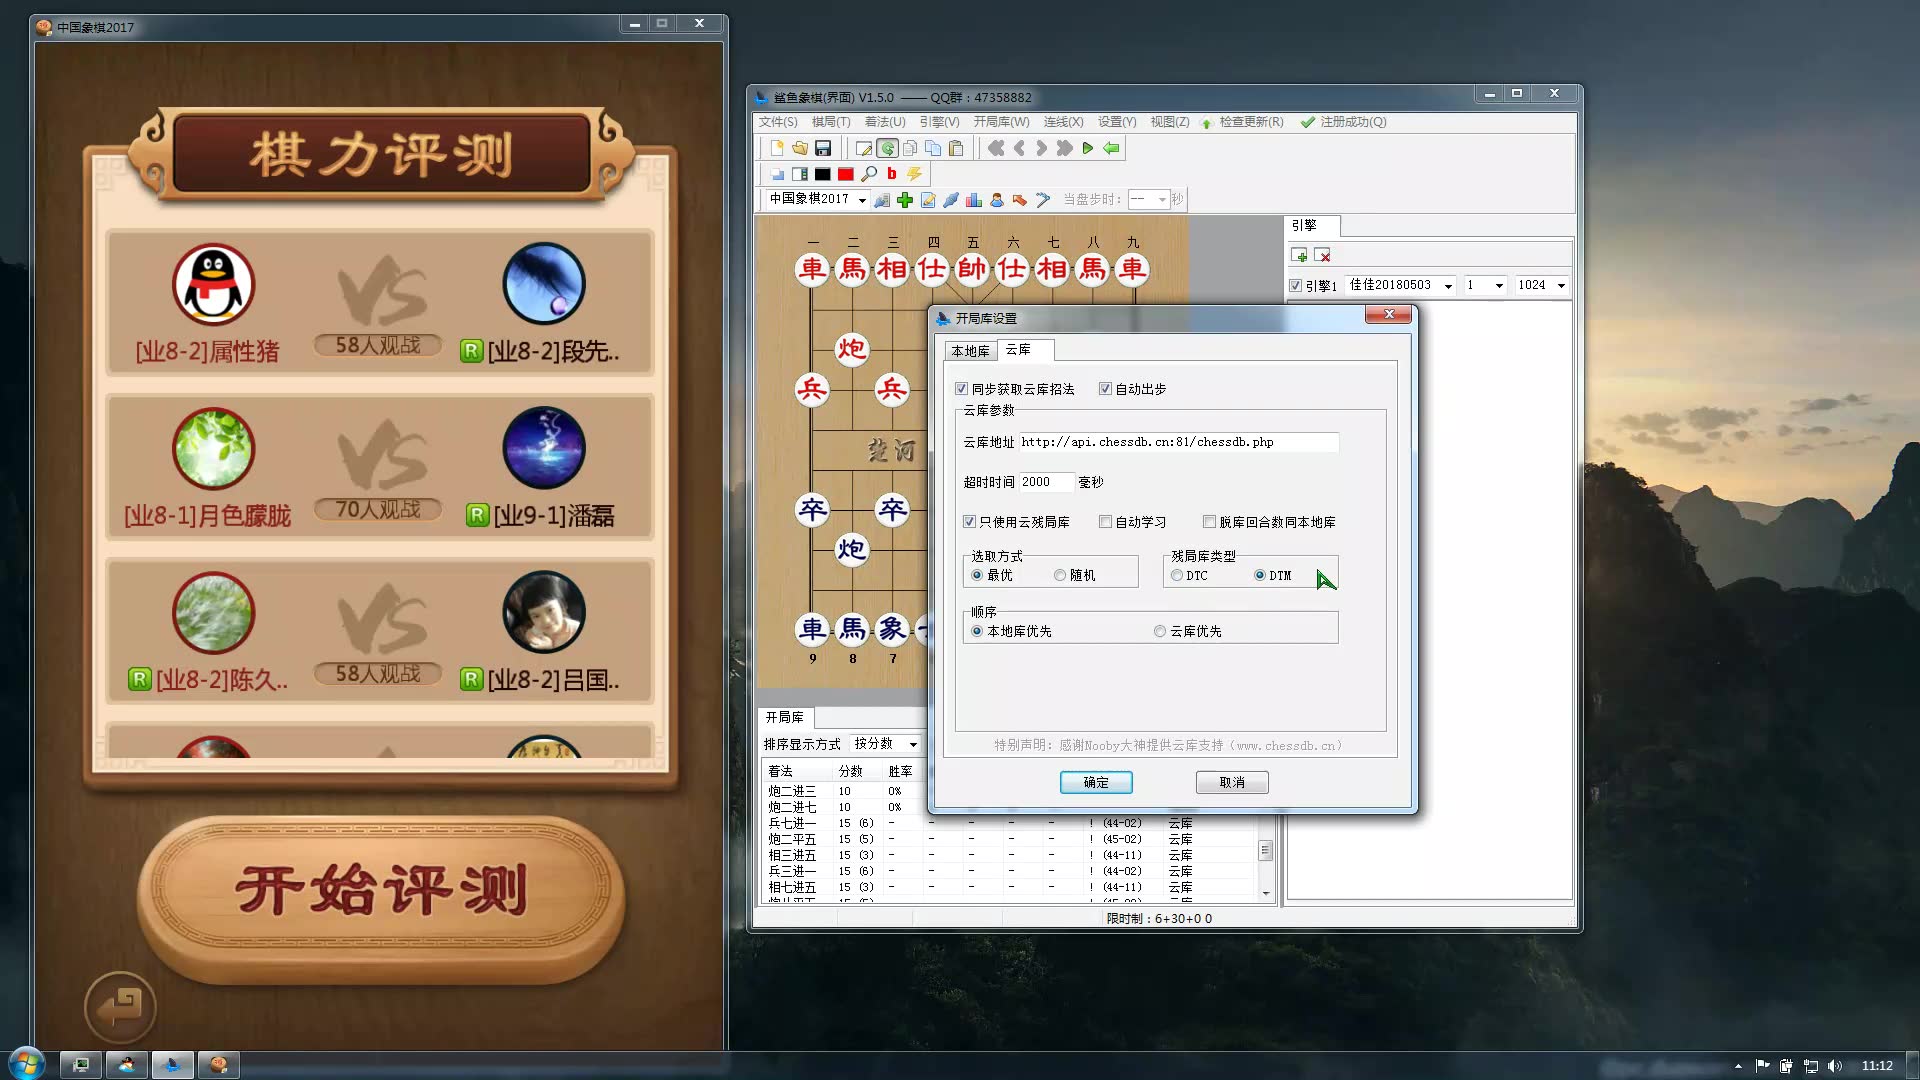The width and height of the screenshot is (1920, 1080).
Task: Jump to last move double-right arrow
Action: pyautogui.click(x=1065, y=148)
